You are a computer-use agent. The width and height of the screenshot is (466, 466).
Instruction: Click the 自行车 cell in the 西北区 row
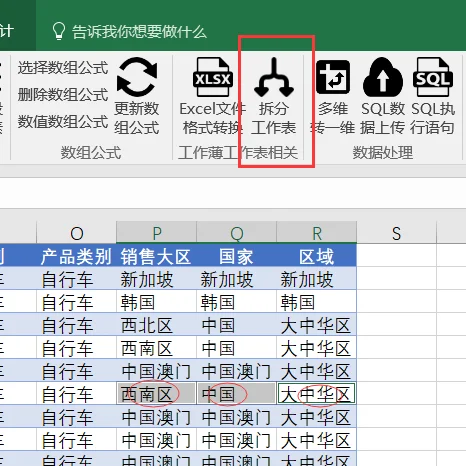tap(76, 325)
